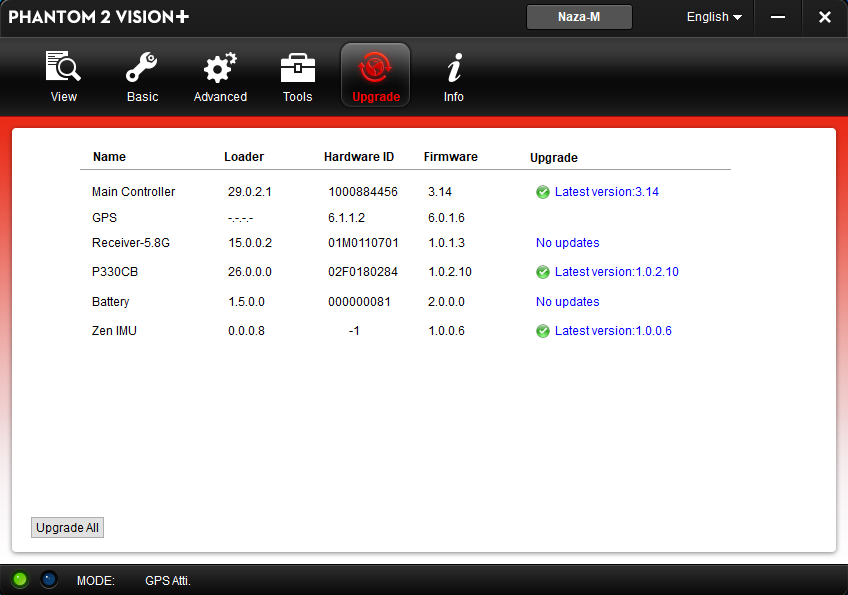Click firmware value 1.0.1.3

(446, 243)
